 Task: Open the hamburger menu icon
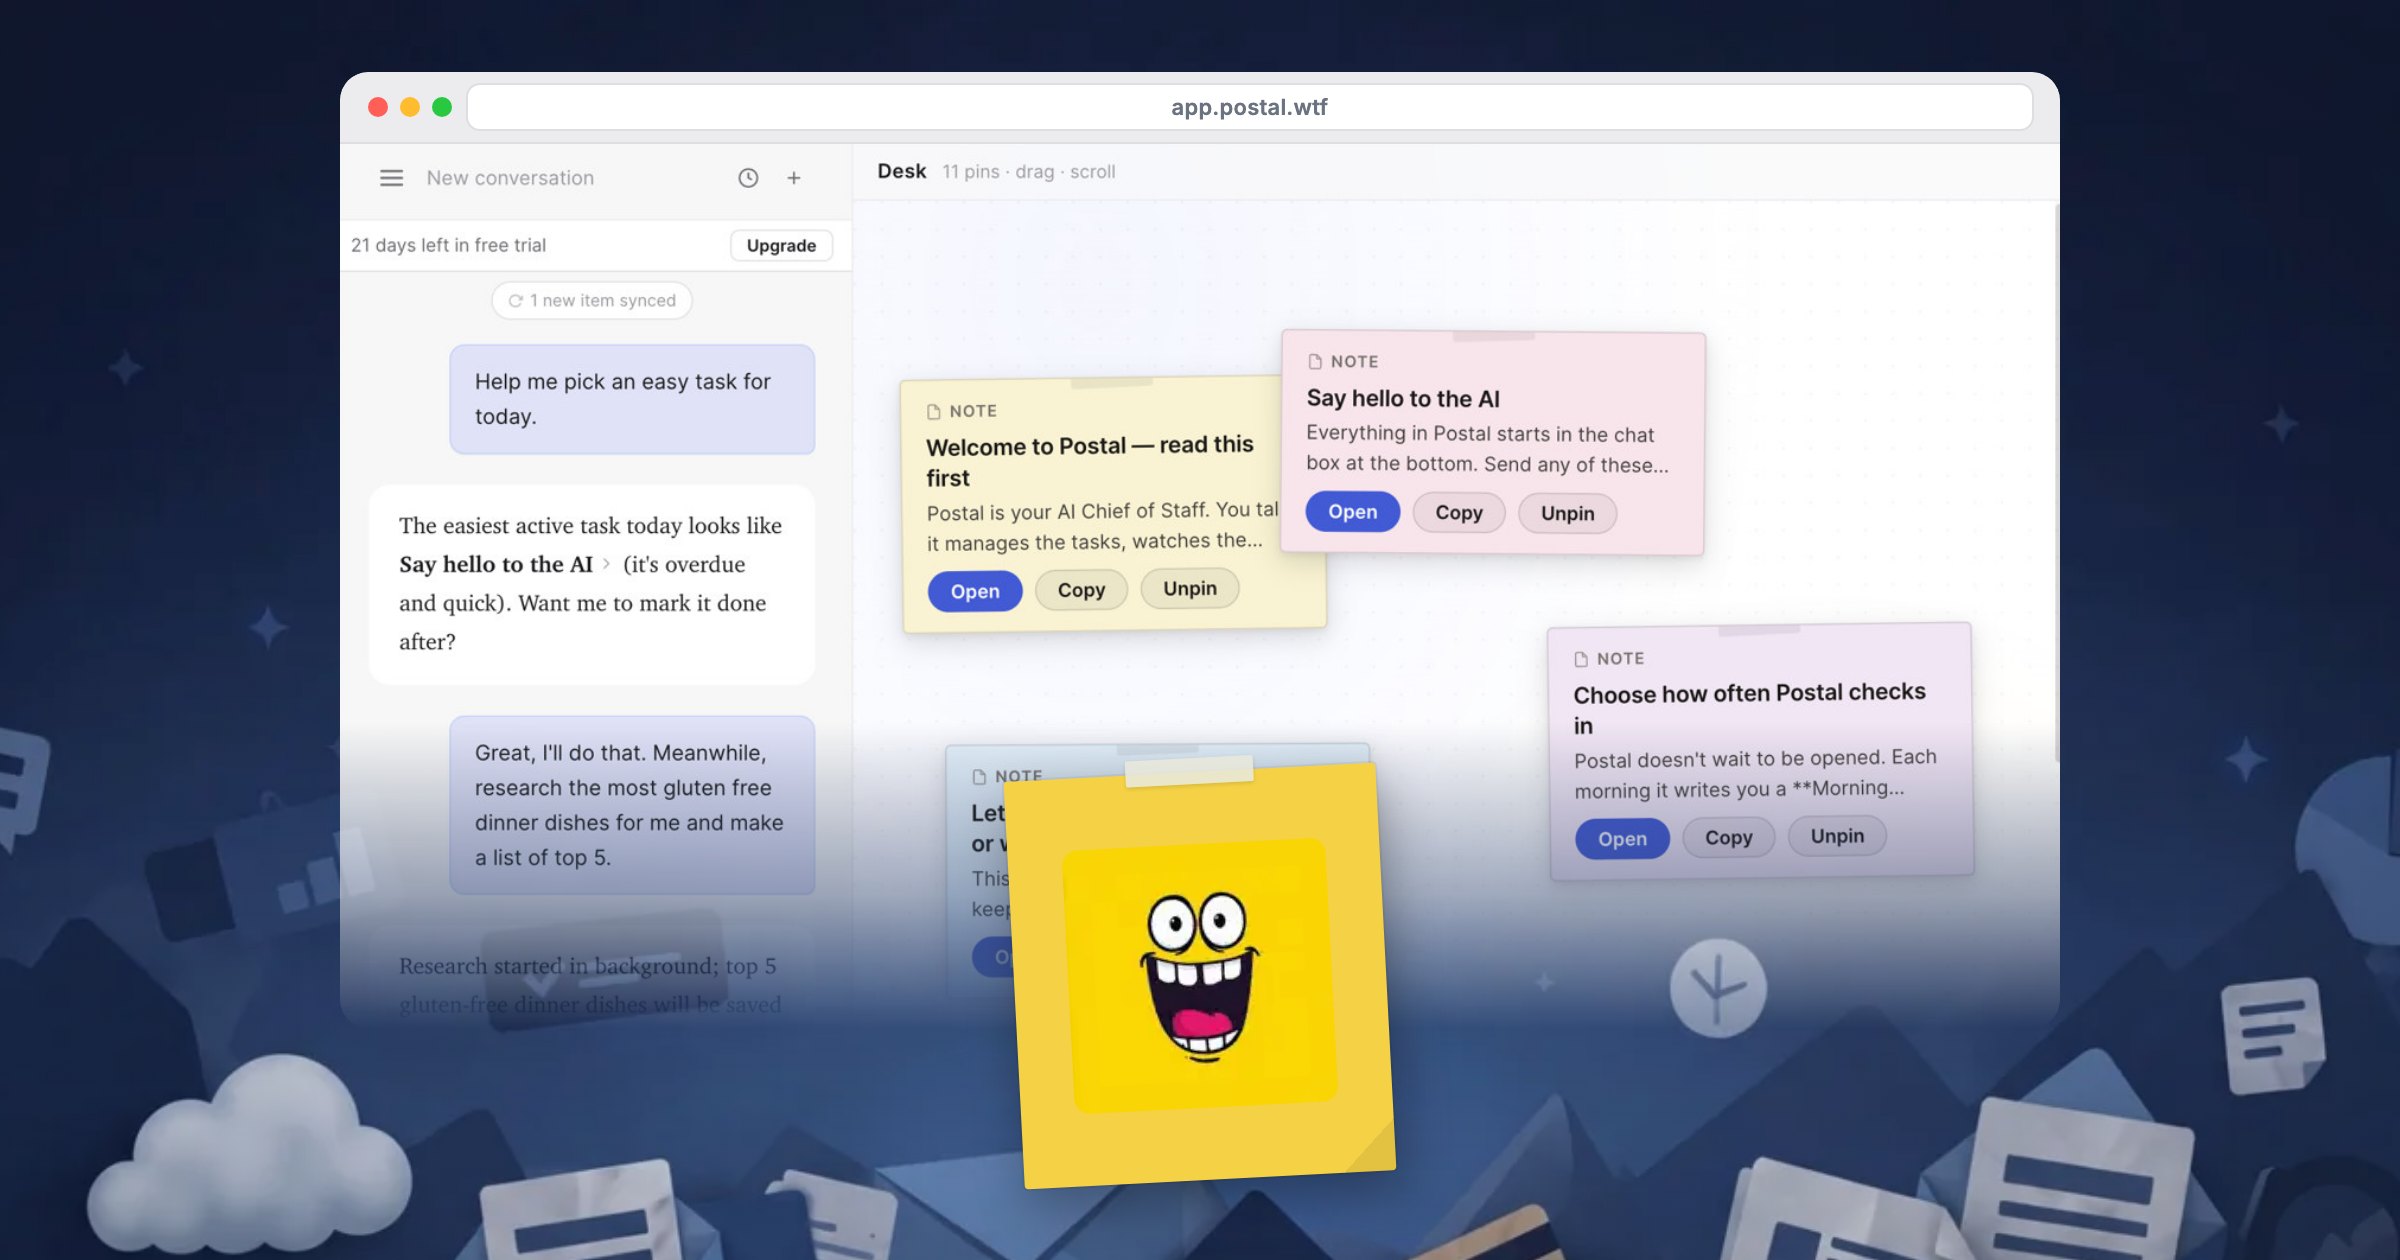pos(391,178)
